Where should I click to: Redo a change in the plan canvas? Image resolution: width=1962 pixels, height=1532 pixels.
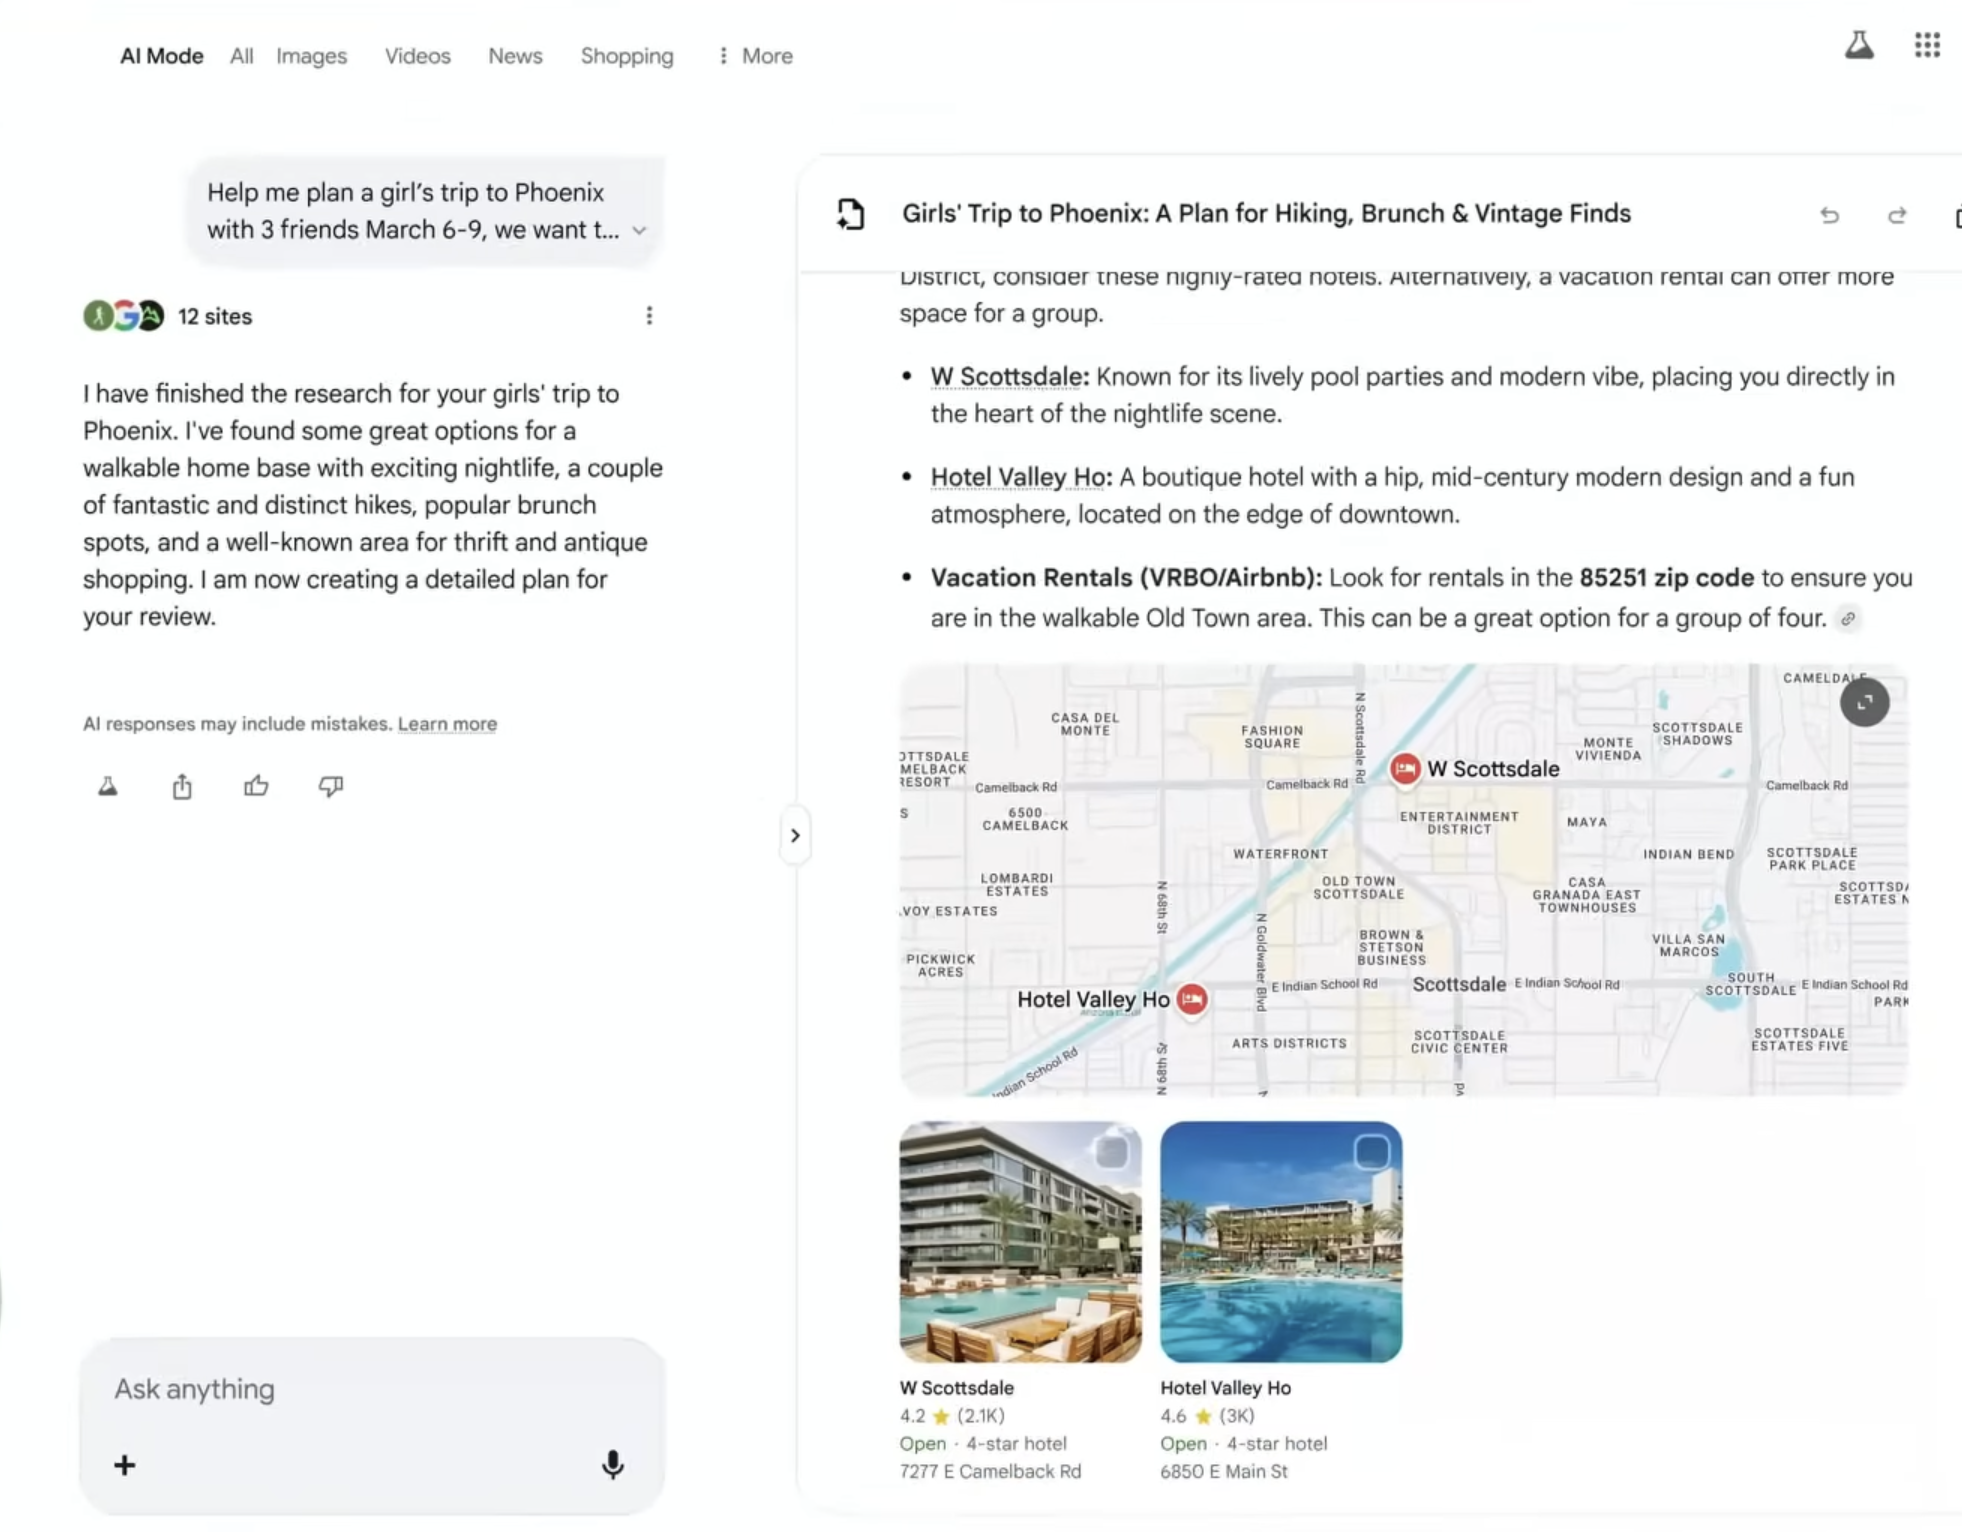[1897, 216]
